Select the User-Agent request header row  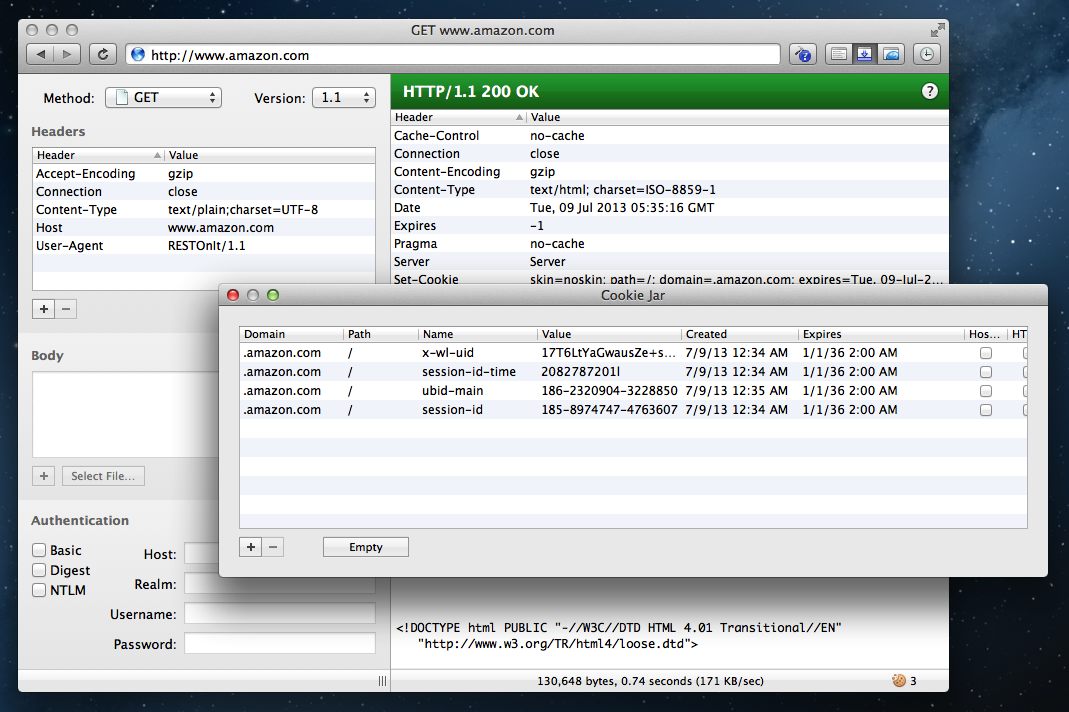pyautogui.click(x=204, y=246)
